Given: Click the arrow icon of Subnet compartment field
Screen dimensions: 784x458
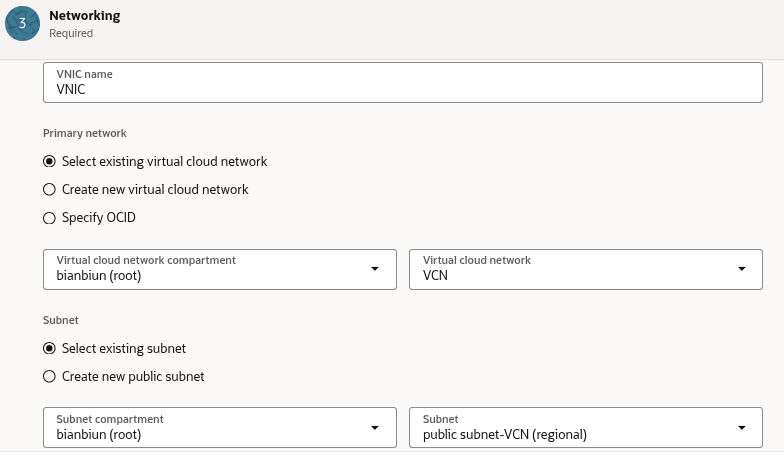Looking at the screenshot, I should click(375, 427).
